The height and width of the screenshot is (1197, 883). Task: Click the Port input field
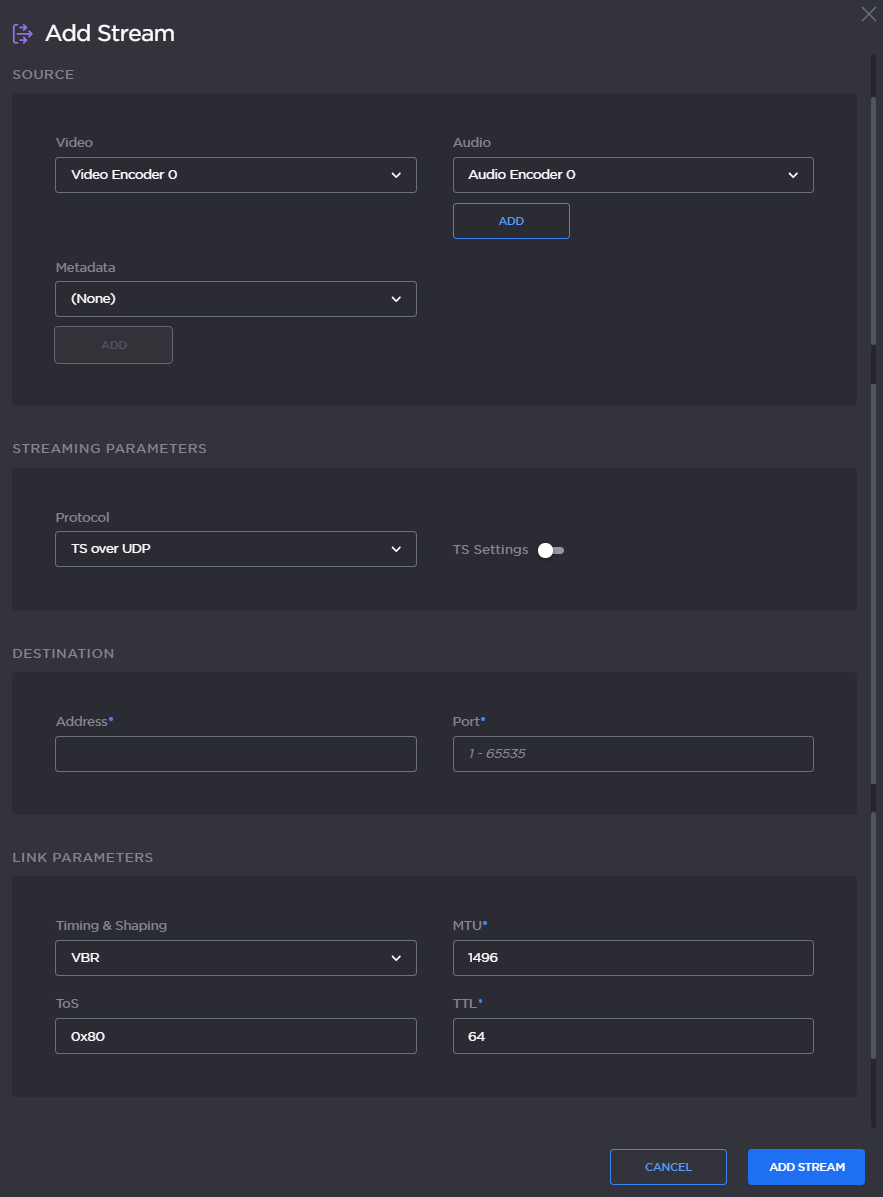click(x=633, y=753)
